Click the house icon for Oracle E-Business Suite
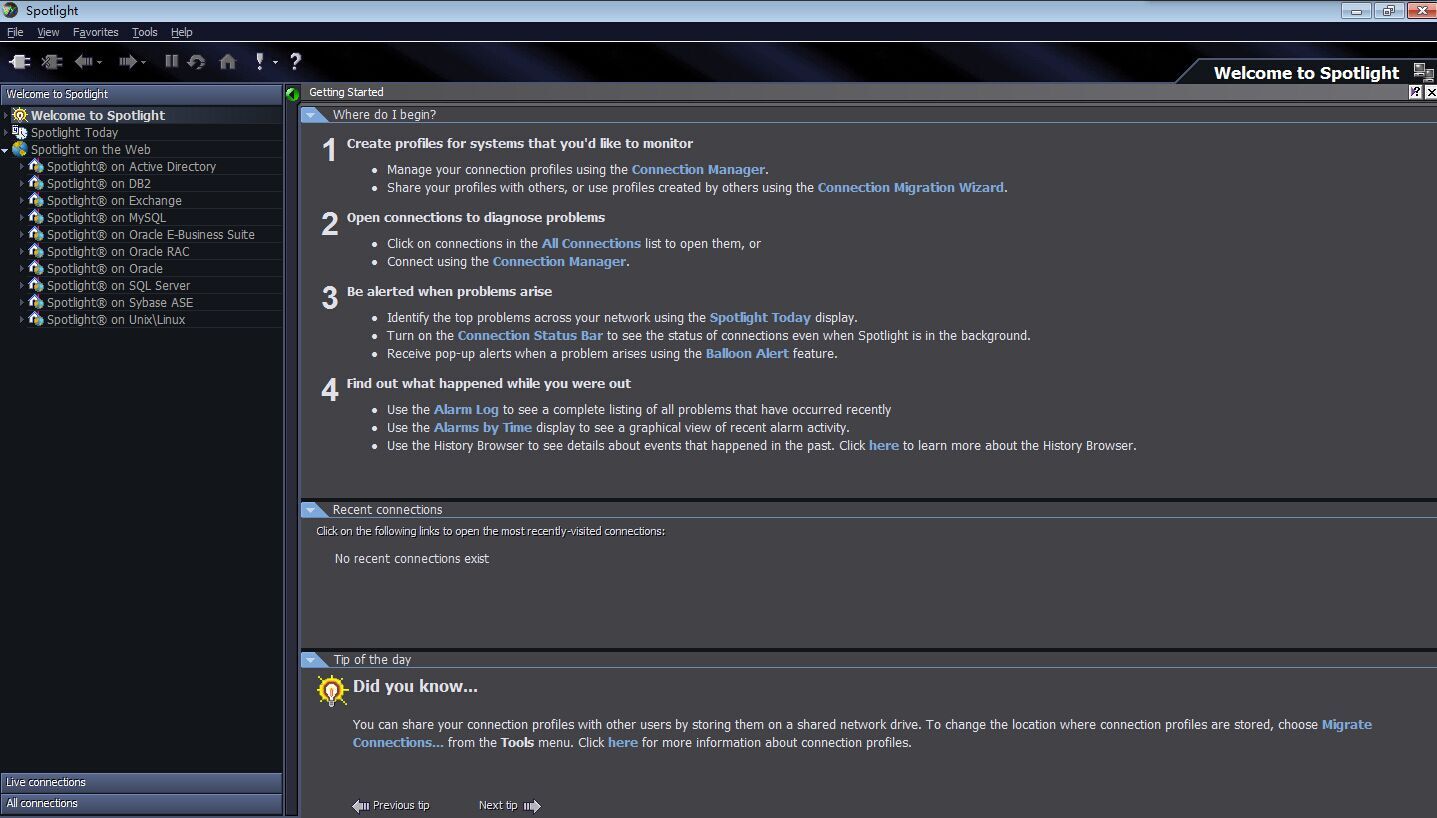The image size is (1437, 818). pos(36,234)
